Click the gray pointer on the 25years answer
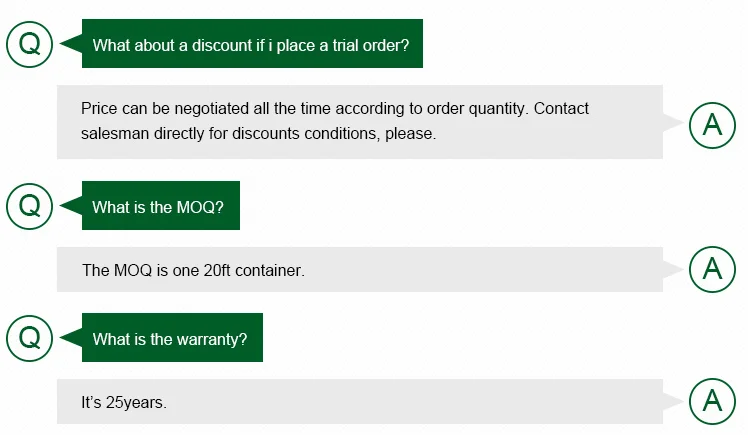The width and height of the screenshot is (748, 435). point(672,400)
